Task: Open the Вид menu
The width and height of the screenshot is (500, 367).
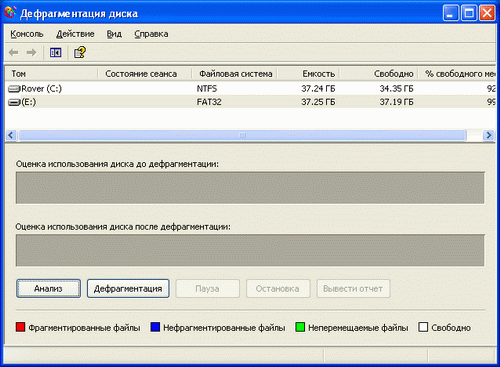Action: pos(114,34)
